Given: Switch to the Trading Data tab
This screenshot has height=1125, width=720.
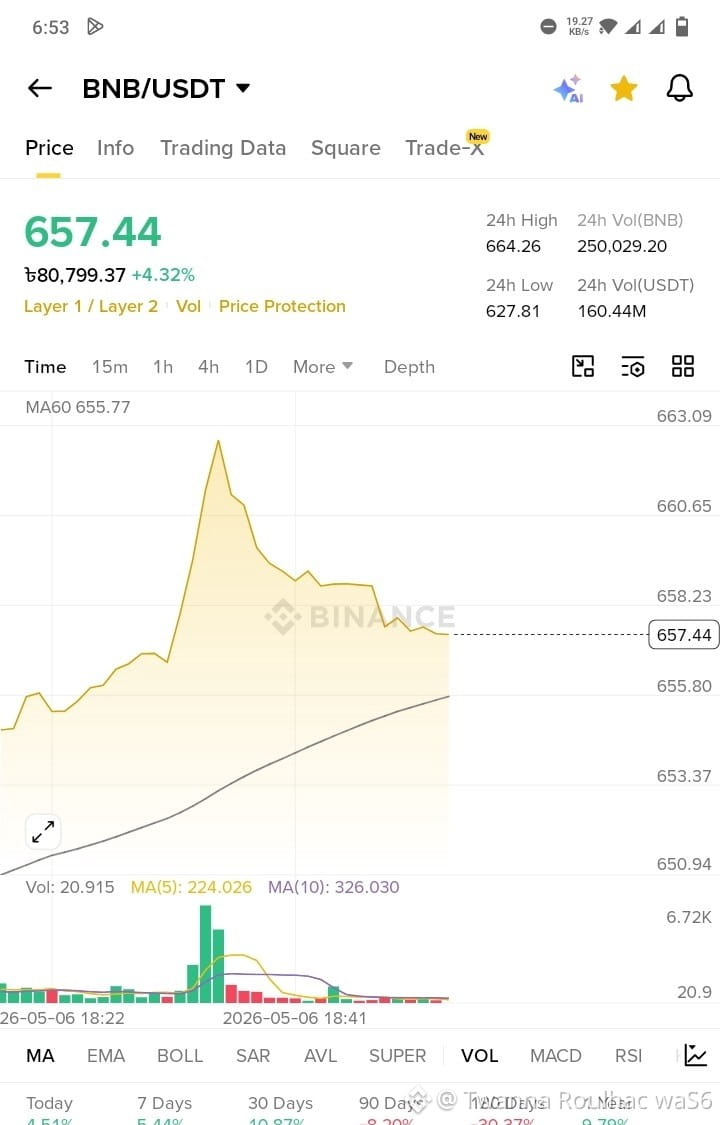Looking at the screenshot, I should (x=223, y=148).
